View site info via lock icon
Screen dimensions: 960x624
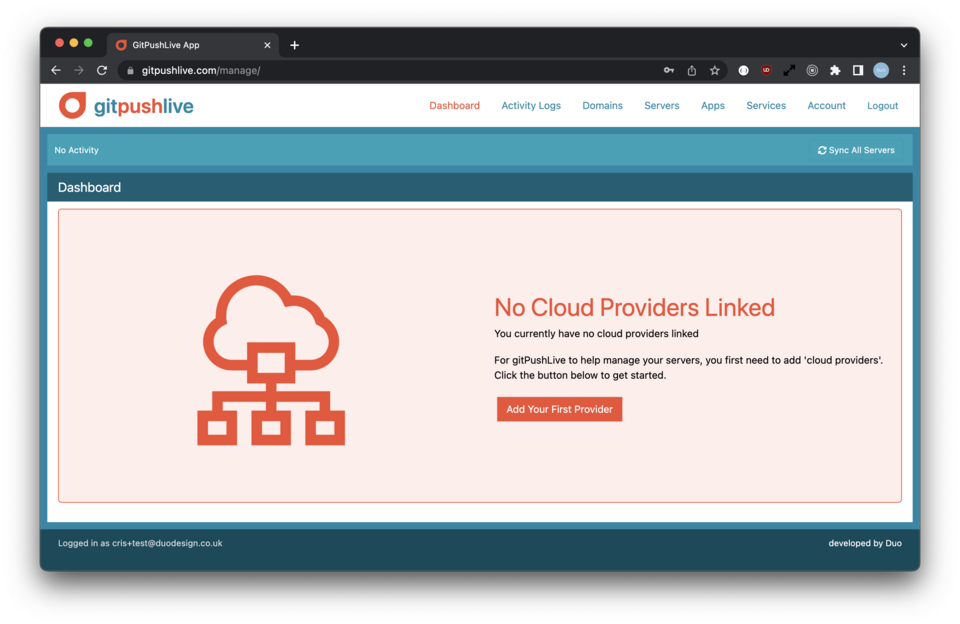pyautogui.click(x=130, y=70)
